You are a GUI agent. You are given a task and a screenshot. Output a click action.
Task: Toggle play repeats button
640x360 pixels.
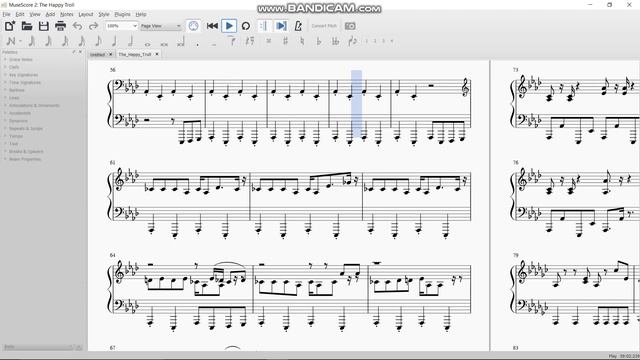tap(263, 26)
